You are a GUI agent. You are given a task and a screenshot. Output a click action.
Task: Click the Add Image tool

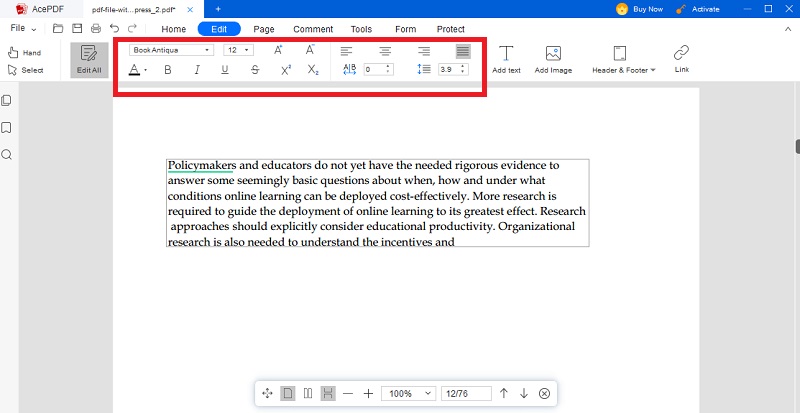point(553,60)
